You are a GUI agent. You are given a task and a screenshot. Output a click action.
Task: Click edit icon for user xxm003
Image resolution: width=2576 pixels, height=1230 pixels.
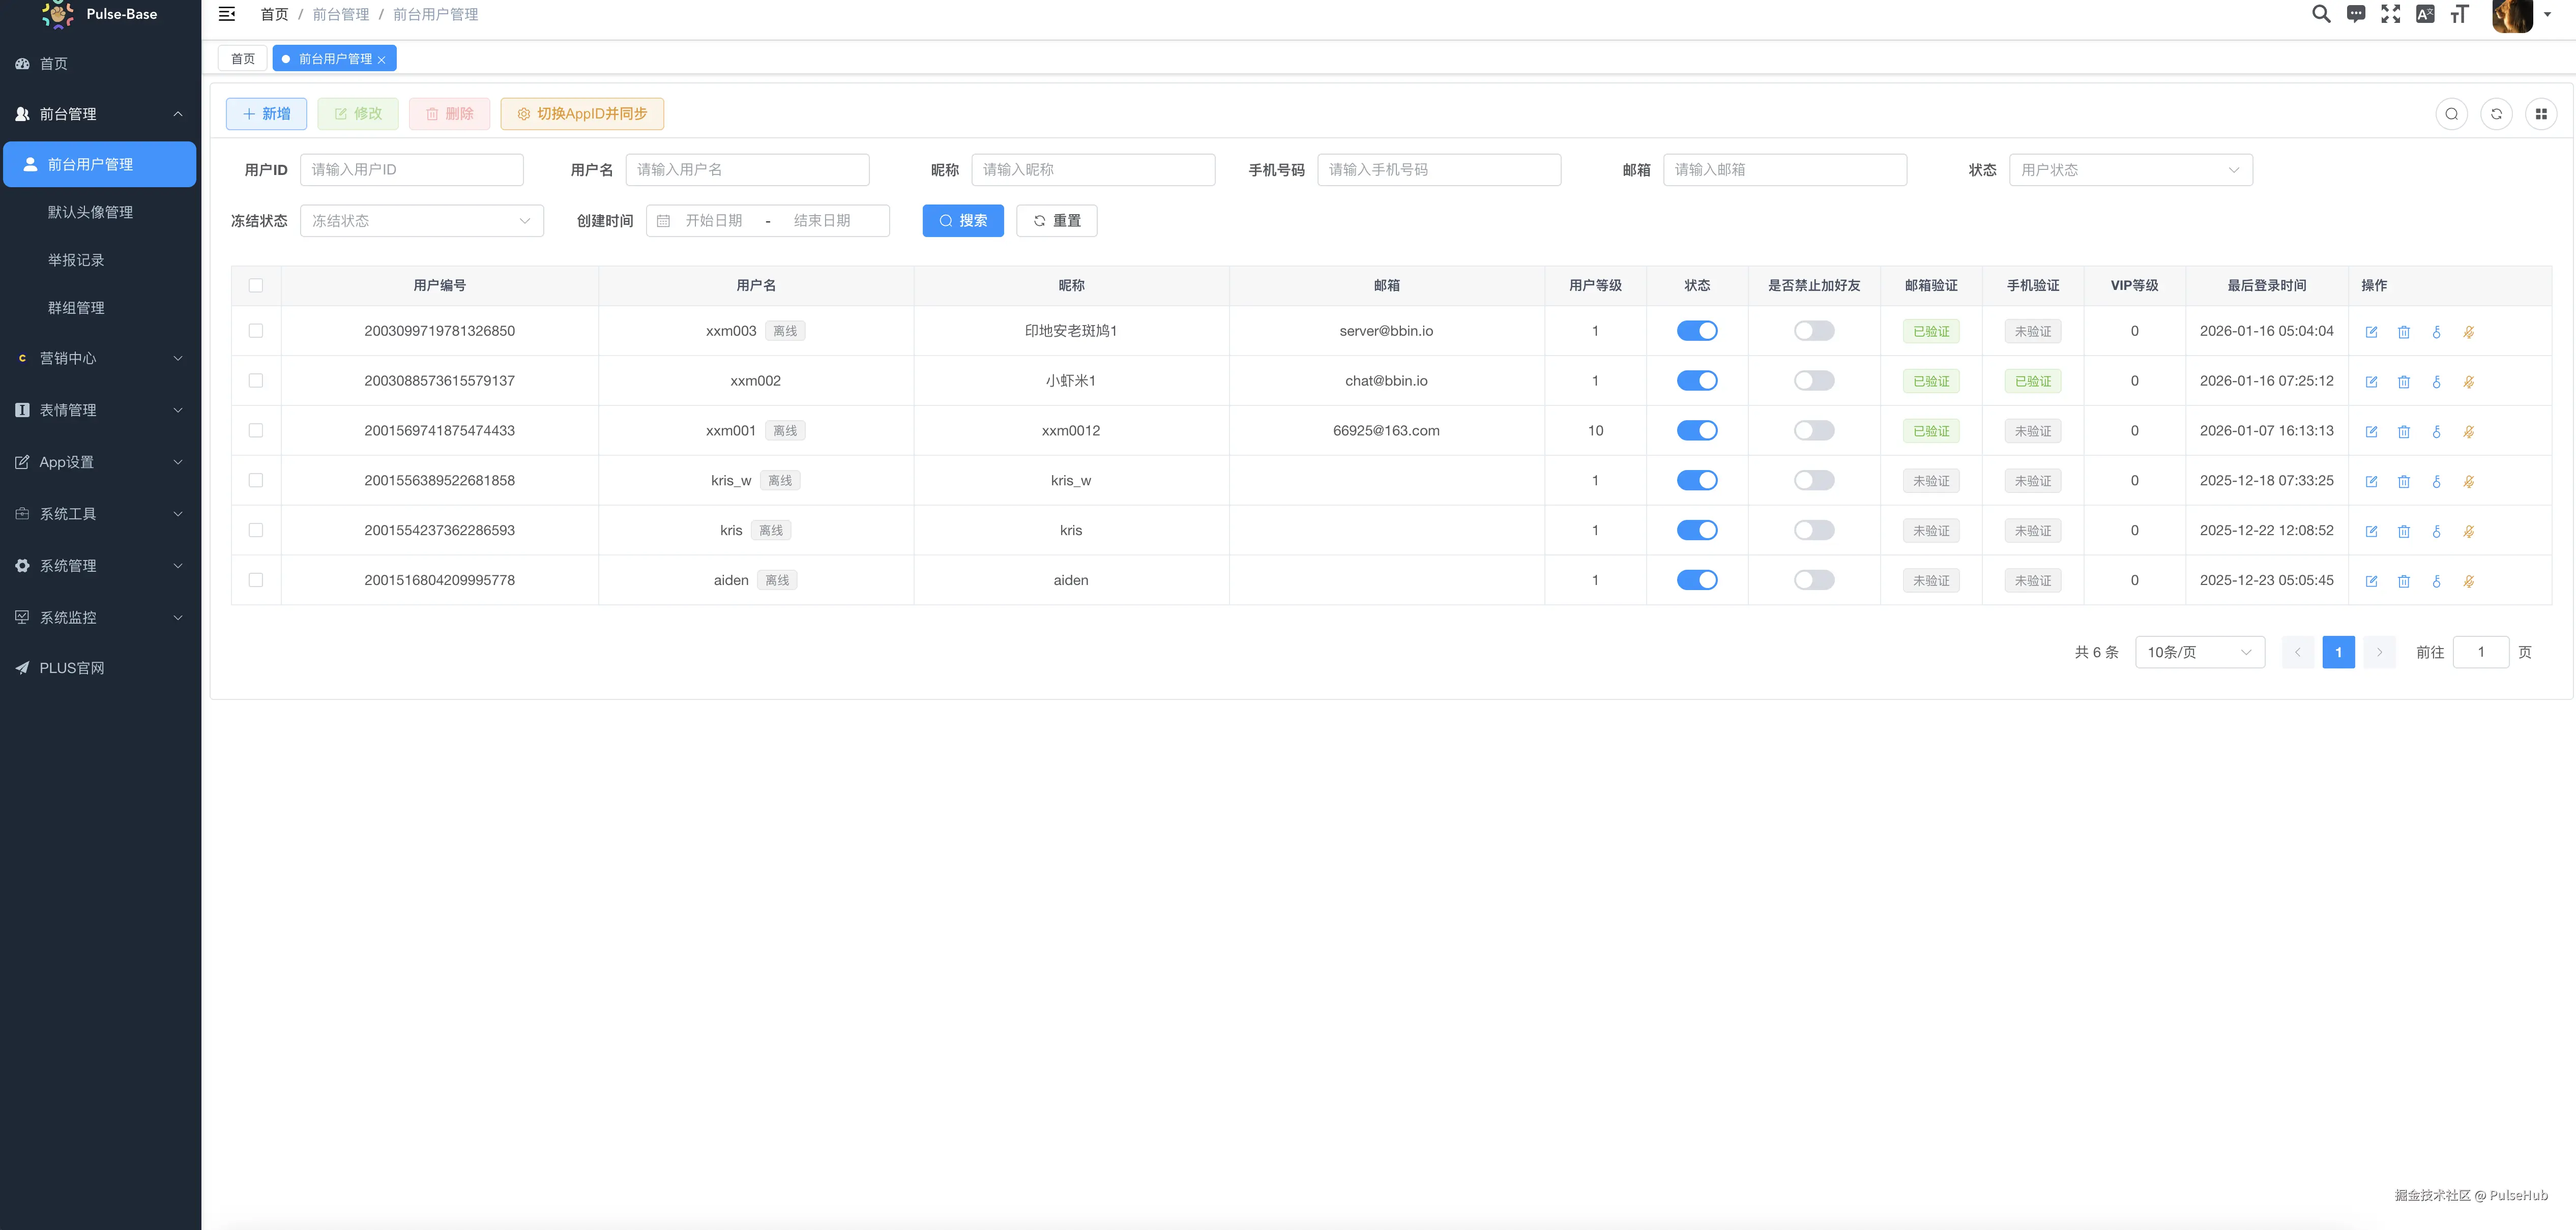tap(2371, 332)
